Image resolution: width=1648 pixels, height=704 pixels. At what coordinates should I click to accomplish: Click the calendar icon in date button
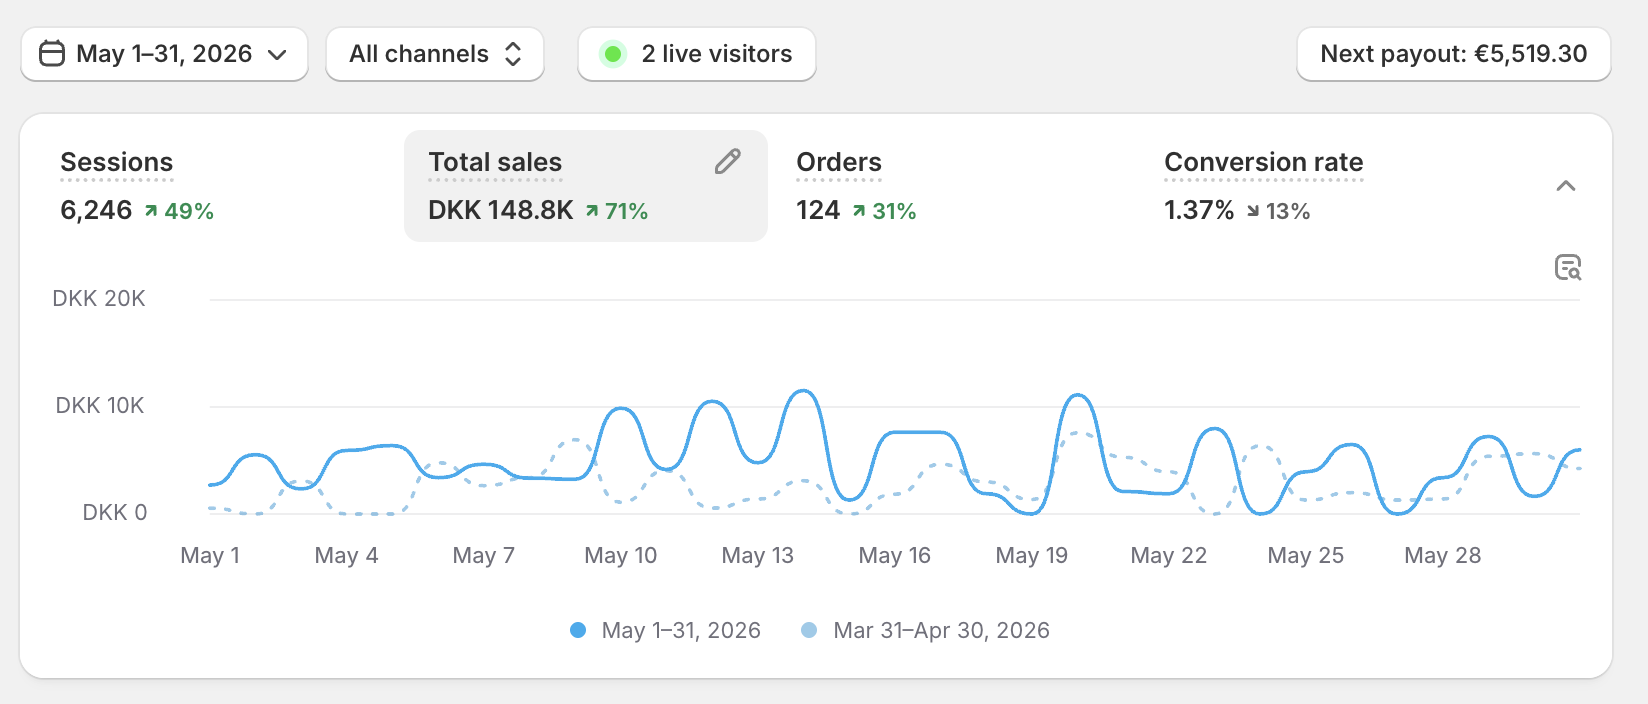52,54
